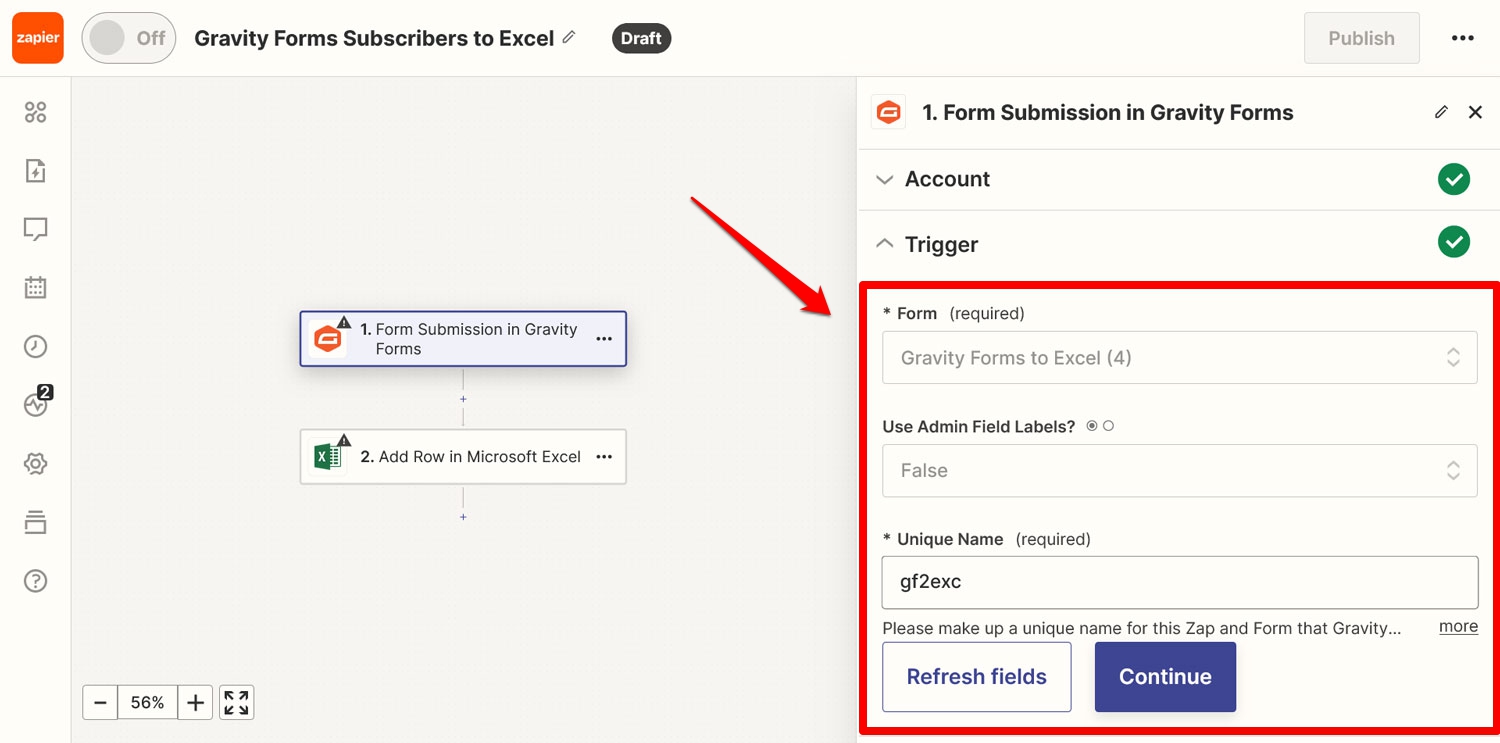The width and height of the screenshot is (1500, 743).
Task: Collapse the Trigger section
Action: [1178, 244]
